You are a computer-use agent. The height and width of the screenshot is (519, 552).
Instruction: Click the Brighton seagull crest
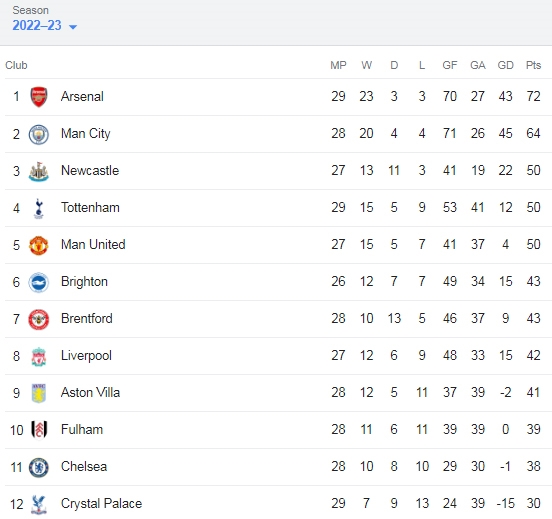39,282
